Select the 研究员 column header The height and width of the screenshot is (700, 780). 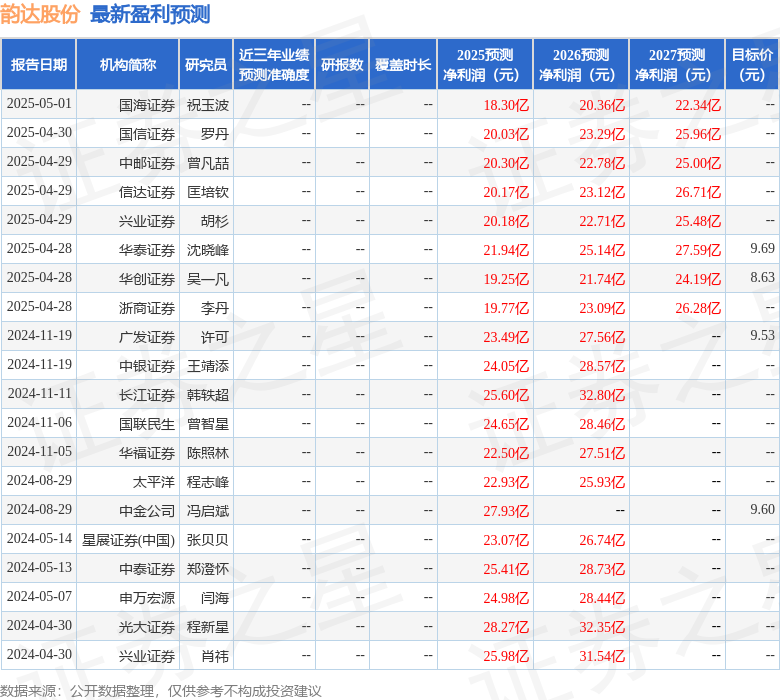pyautogui.click(x=206, y=65)
